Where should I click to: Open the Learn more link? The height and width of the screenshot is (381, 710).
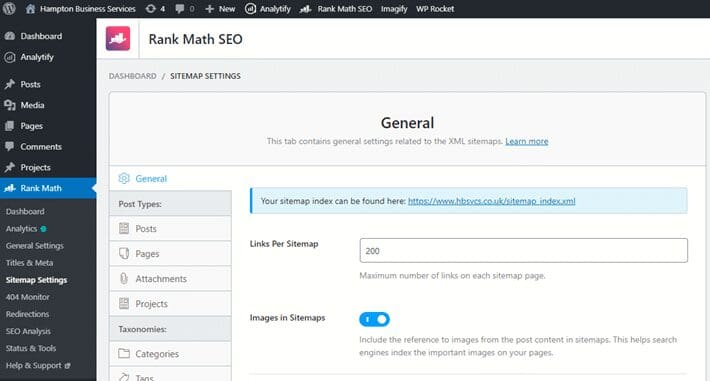(x=527, y=141)
